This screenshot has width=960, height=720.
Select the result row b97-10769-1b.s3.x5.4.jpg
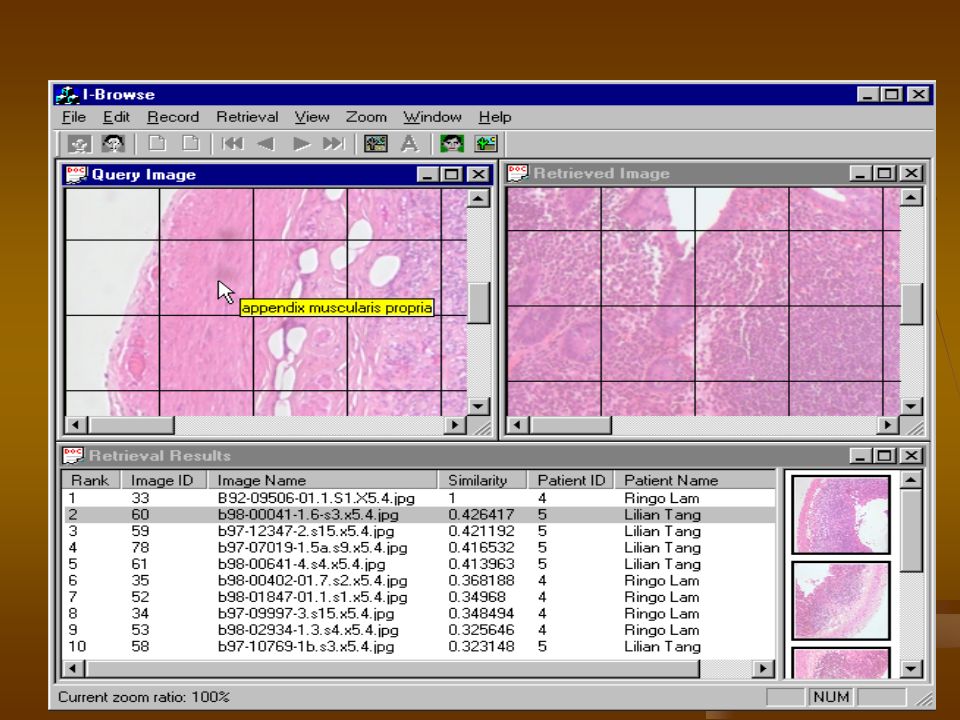click(419, 647)
